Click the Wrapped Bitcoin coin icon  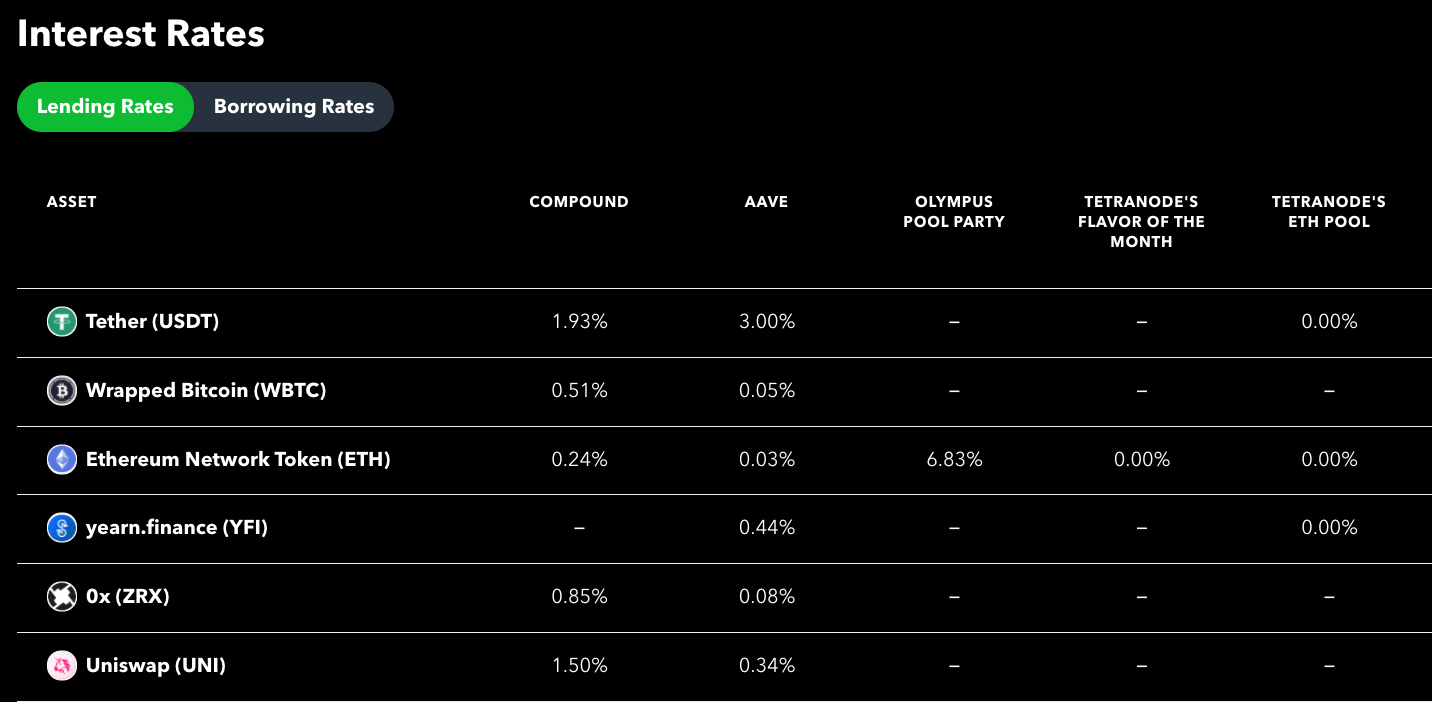click(62, 390)
